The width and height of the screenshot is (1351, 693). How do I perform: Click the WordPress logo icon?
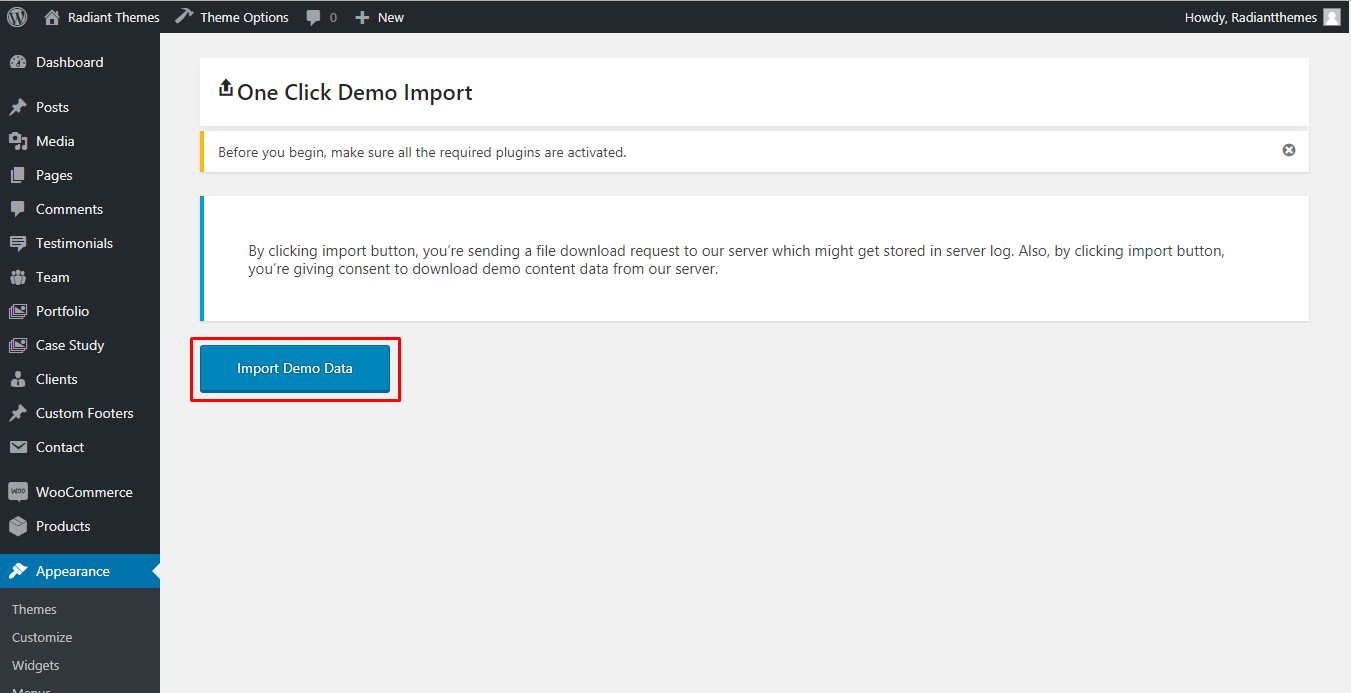(x=17, y=17)
